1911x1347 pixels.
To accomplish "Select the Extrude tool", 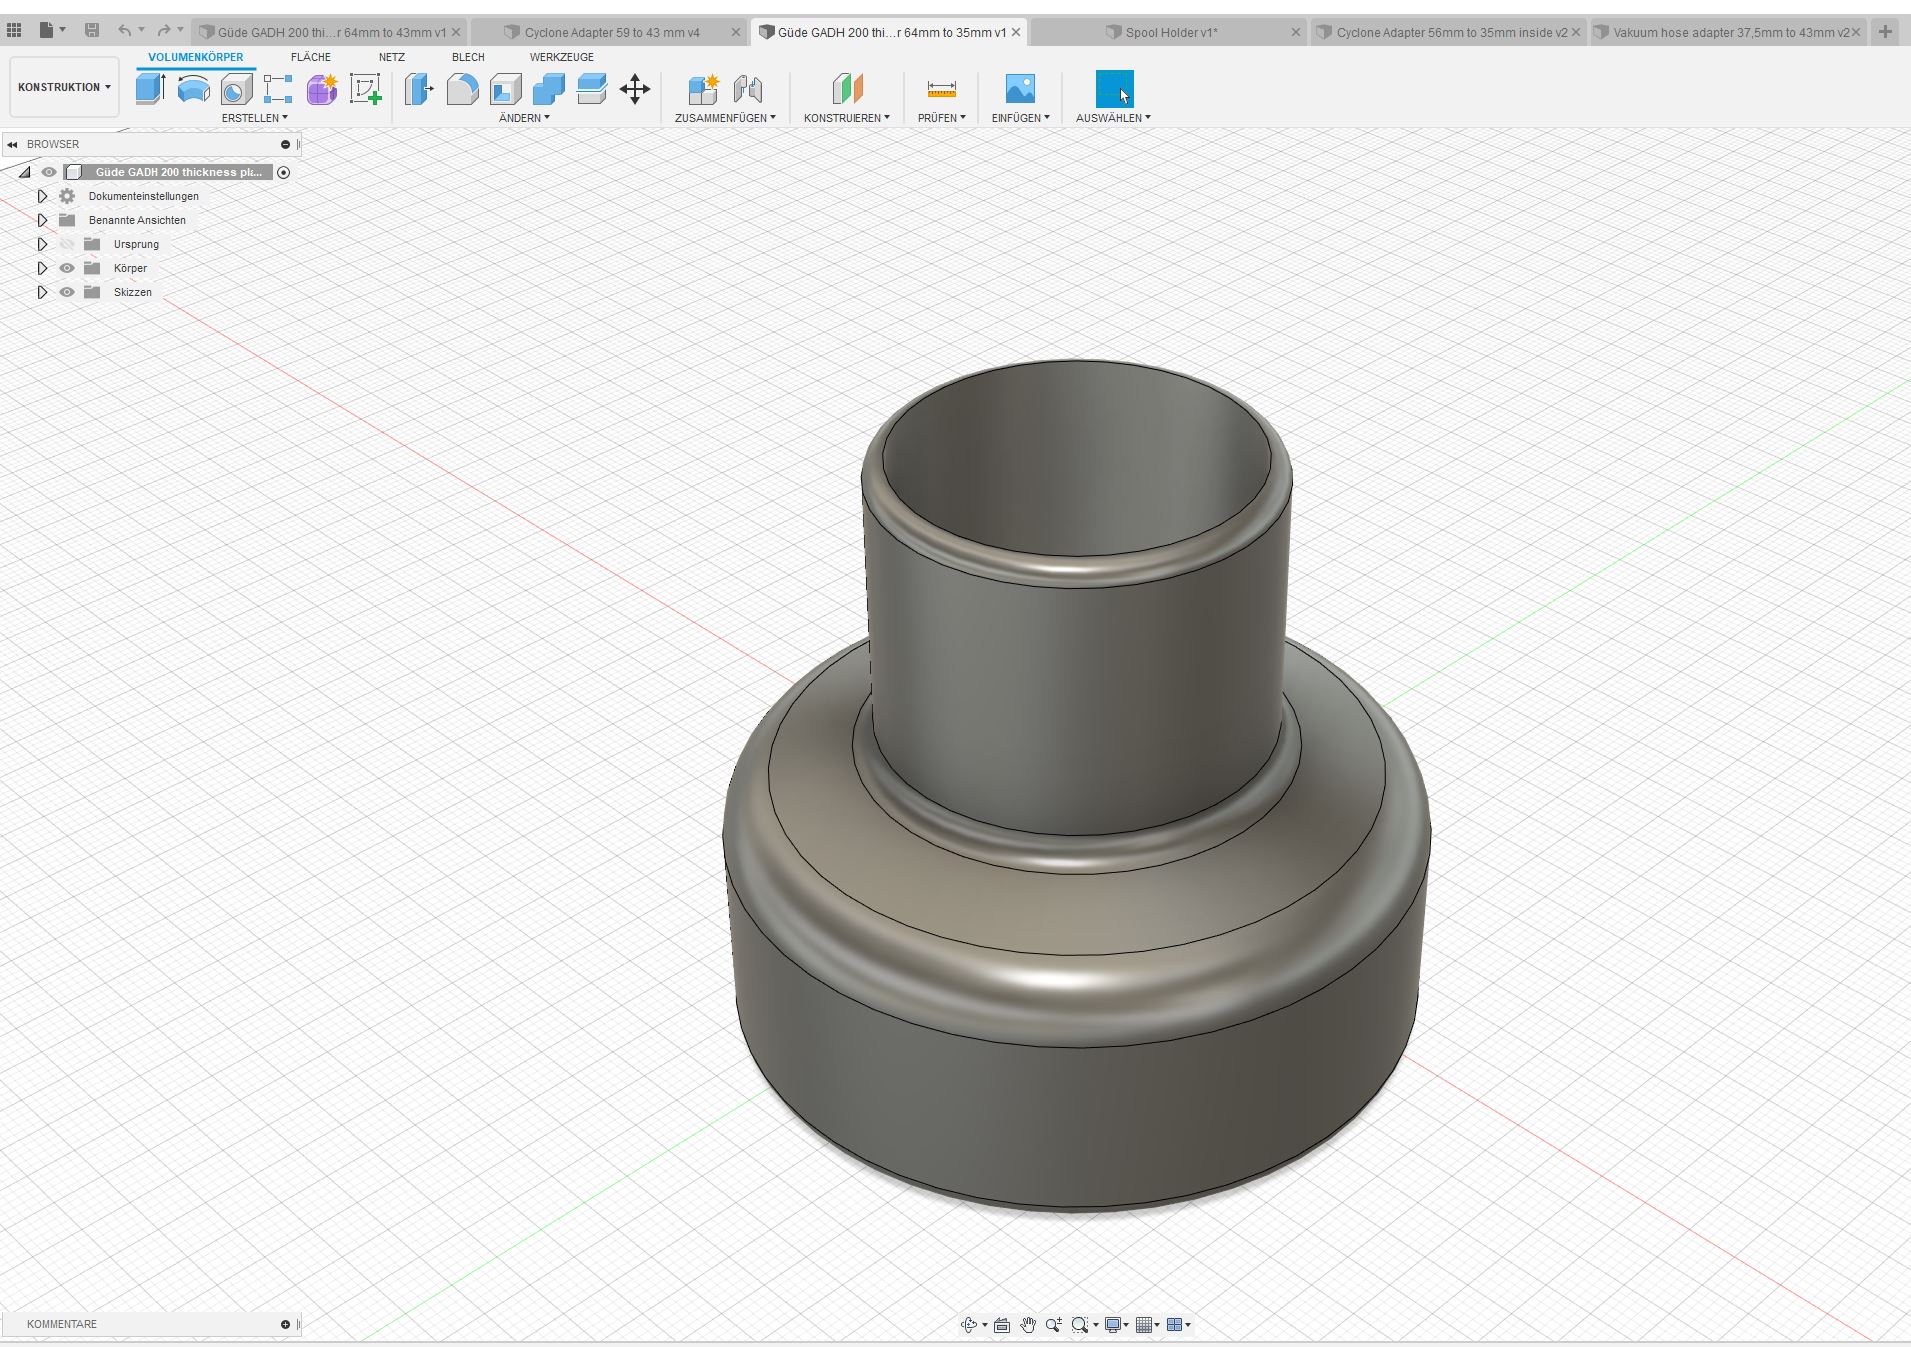I will coord(150,89).
